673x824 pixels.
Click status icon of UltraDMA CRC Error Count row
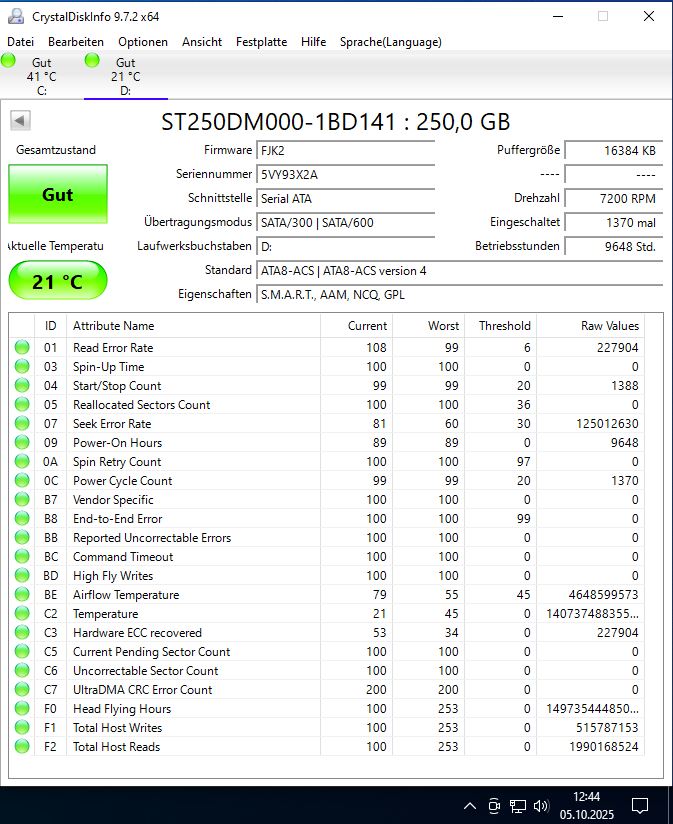(x=22, y=689)
